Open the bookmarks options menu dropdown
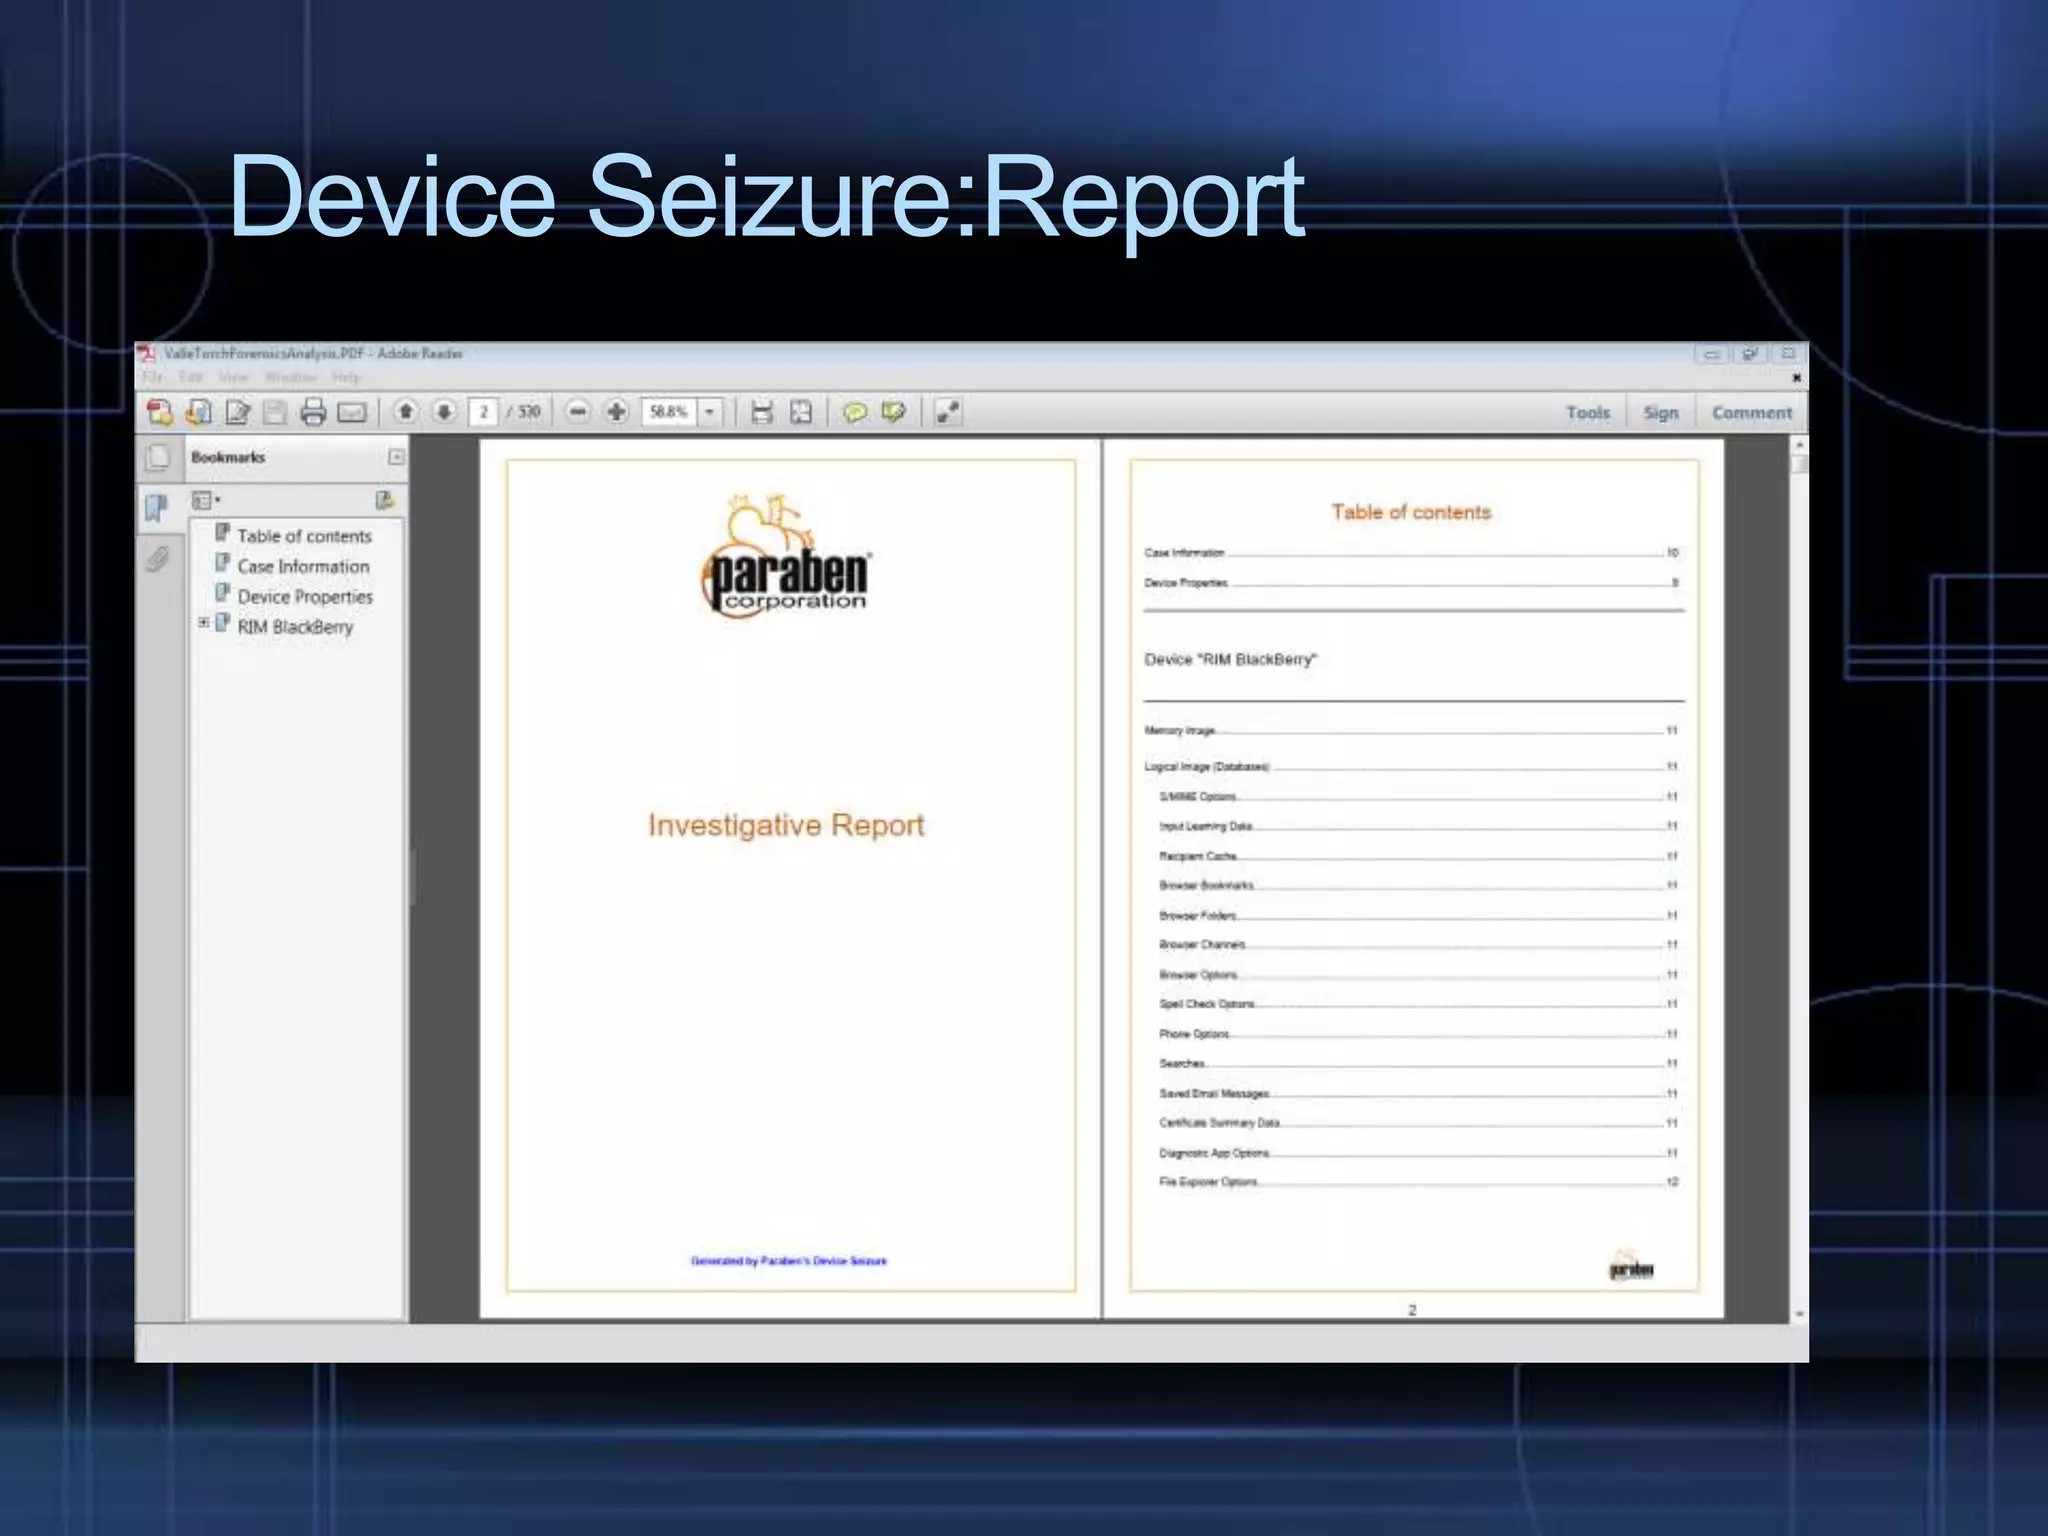The height and width of the screenshot is (1536, 2048). coord(206,500)
